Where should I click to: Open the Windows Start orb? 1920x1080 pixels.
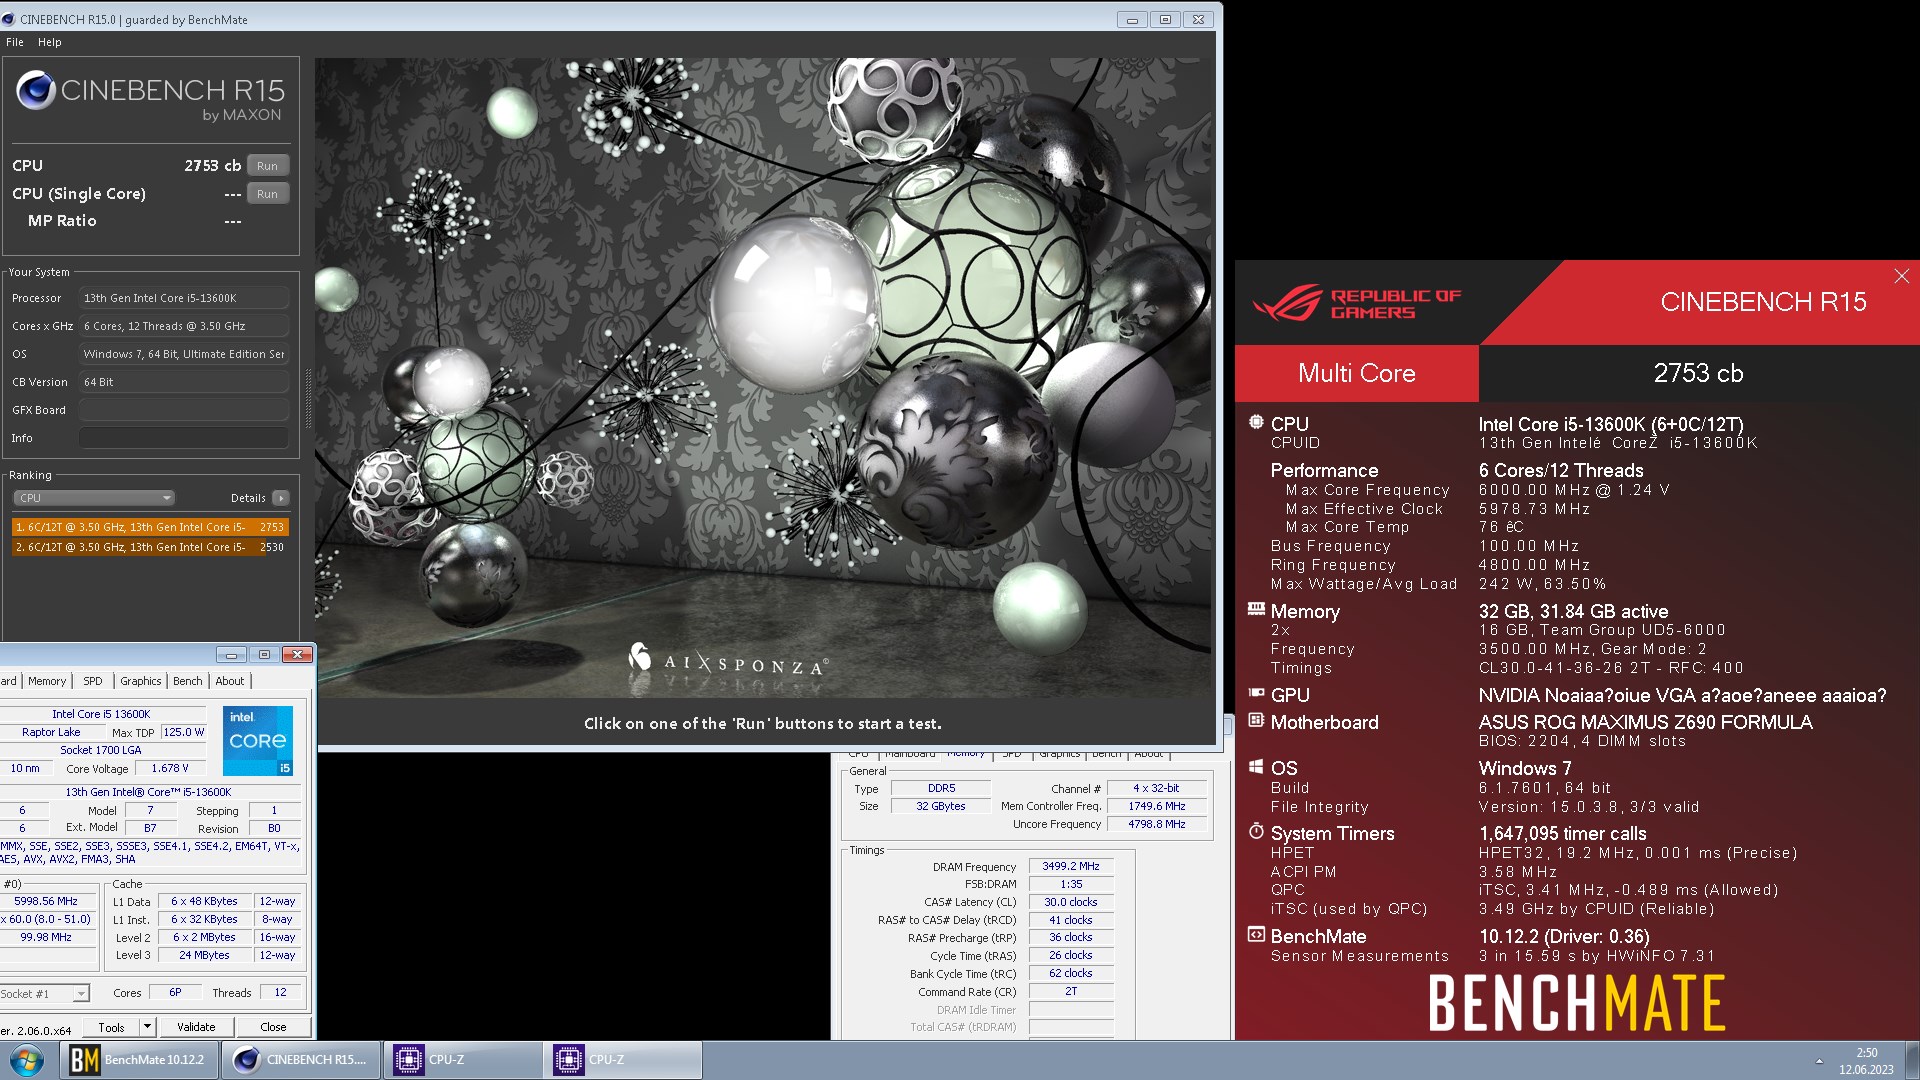click(x=27, y=1060)
